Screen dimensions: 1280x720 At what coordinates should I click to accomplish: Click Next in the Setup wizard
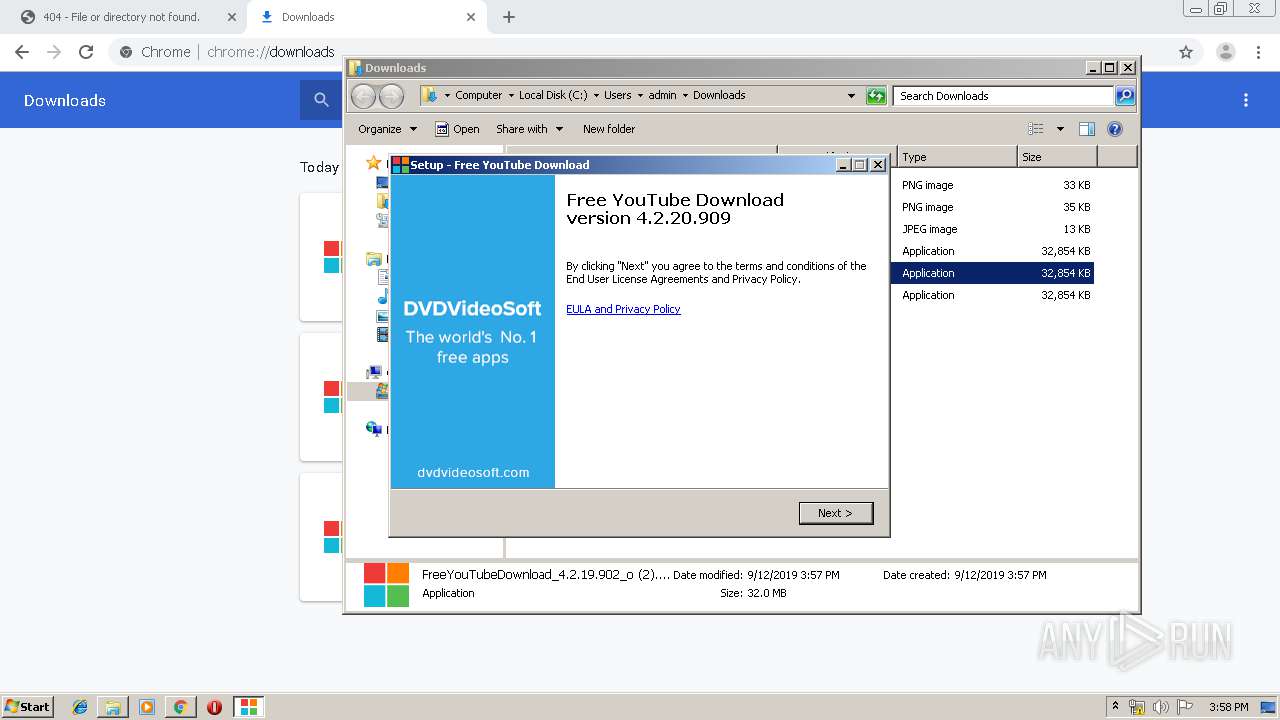click(836, 513)
